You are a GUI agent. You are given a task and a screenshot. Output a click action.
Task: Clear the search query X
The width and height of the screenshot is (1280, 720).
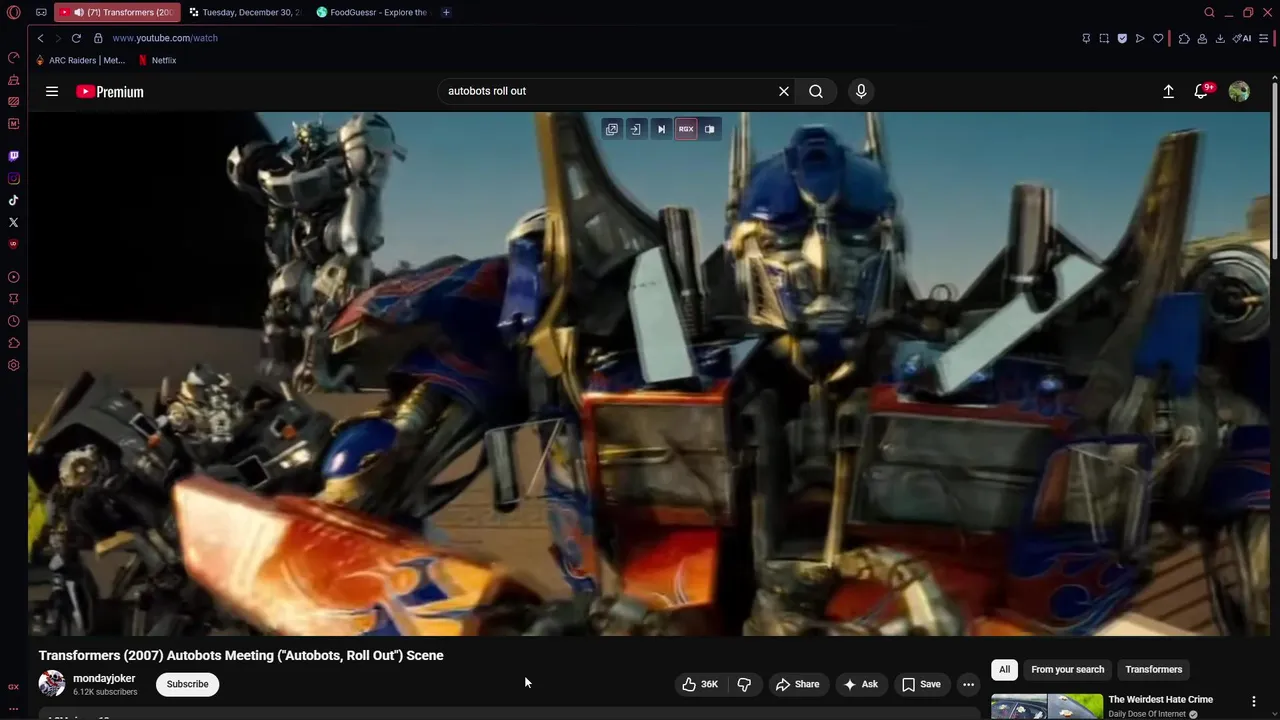(784, 91)
